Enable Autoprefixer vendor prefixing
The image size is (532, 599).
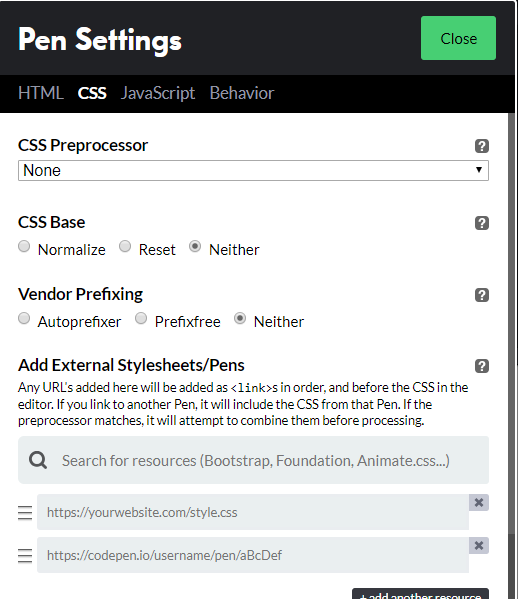coord(24,318)
